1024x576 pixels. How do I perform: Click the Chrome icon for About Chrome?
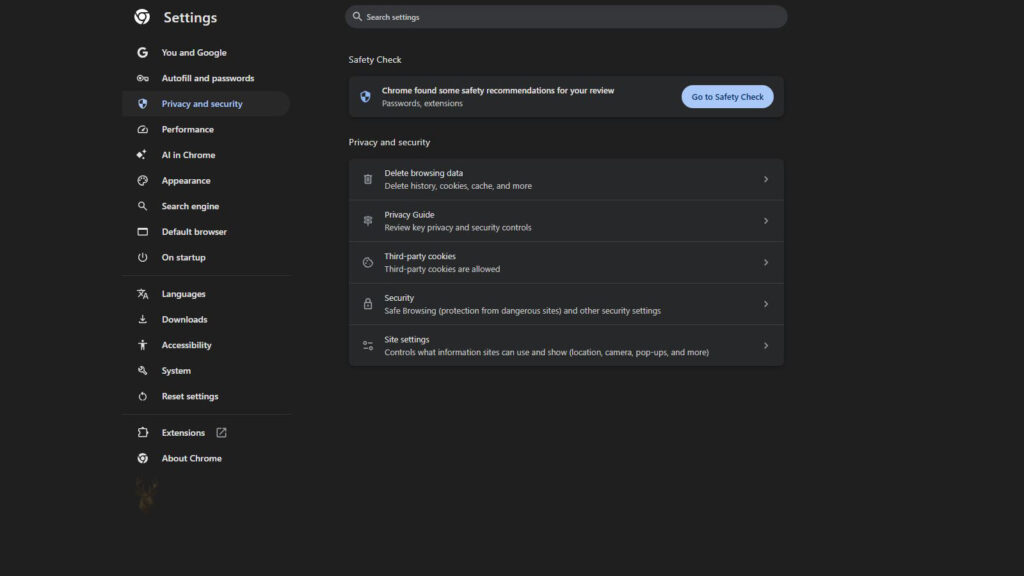pyautogui.click(x=142, y=458)
